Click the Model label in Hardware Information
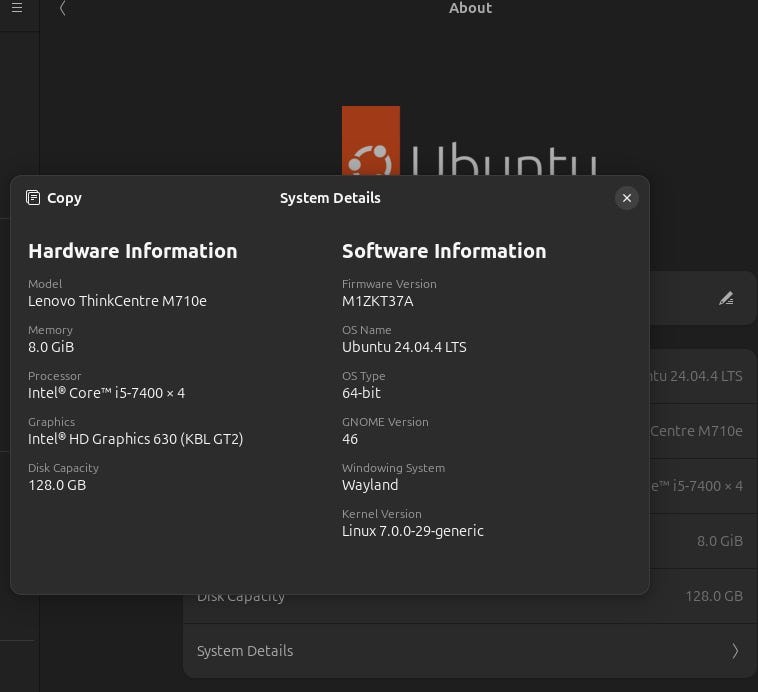The height and width of the screenshot is (692, 758). pos(45,284)
